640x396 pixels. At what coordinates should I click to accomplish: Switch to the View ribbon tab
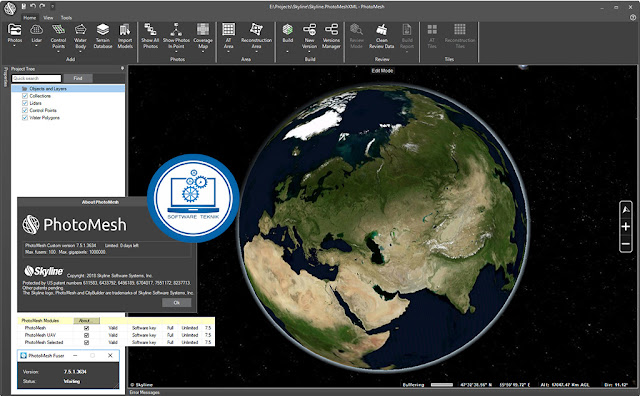coord(48,18)
